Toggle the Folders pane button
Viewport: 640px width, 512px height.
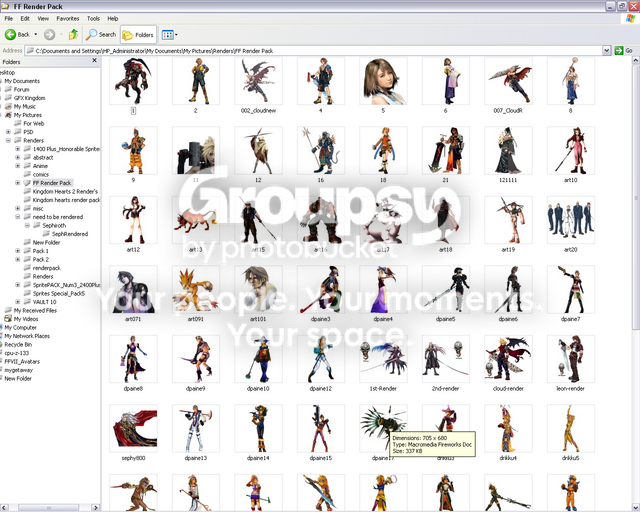(138, 35)
